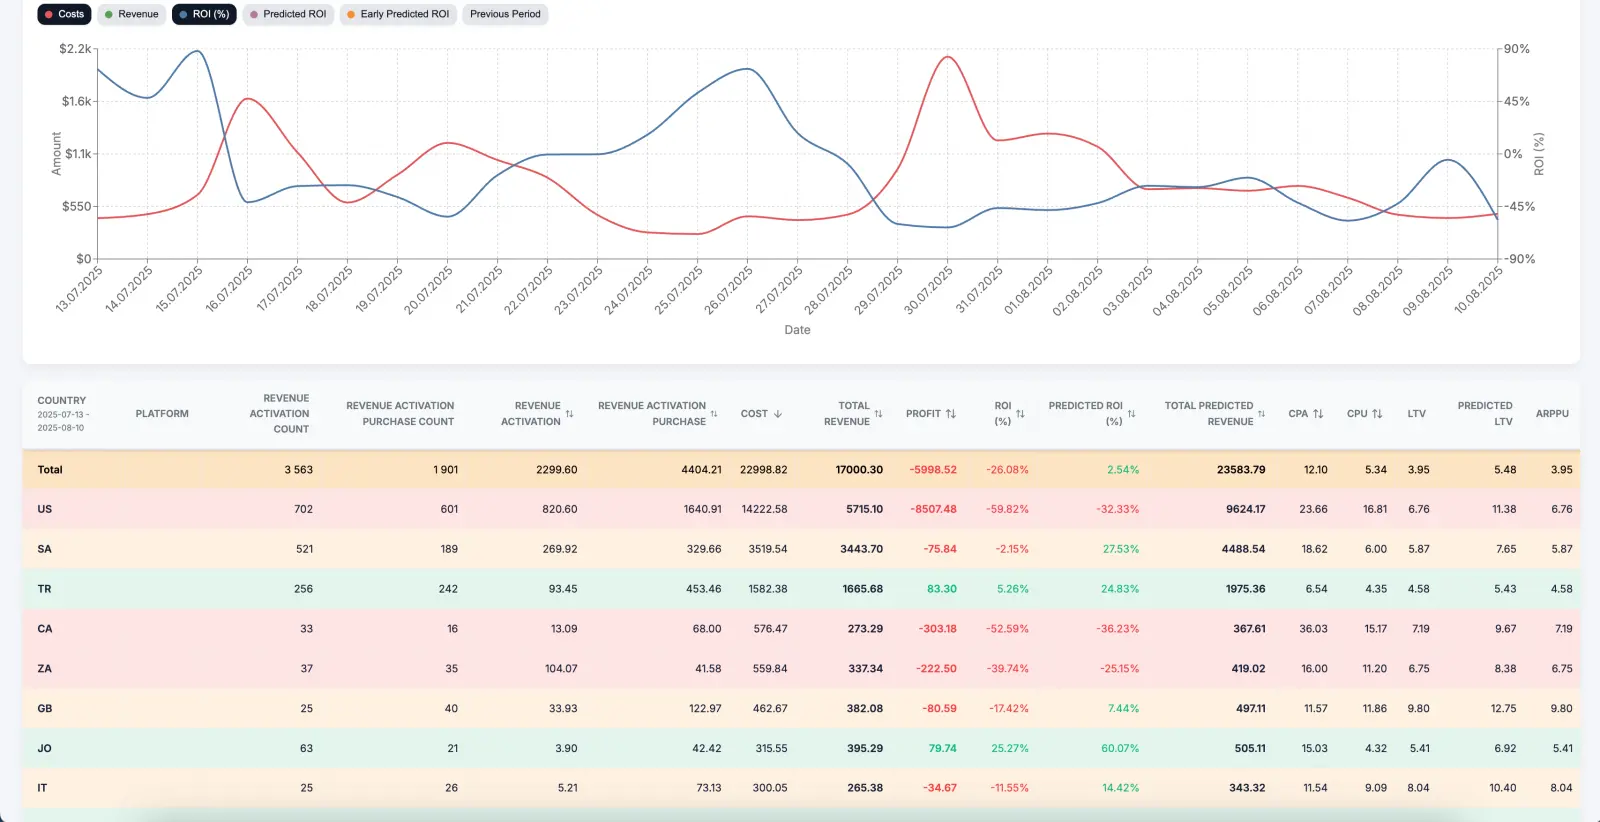Toggle the Previous Period chip
Image resolution: width=1600 pixels, height=822 pixels.
pyautogui.click(x=505, y=14)
